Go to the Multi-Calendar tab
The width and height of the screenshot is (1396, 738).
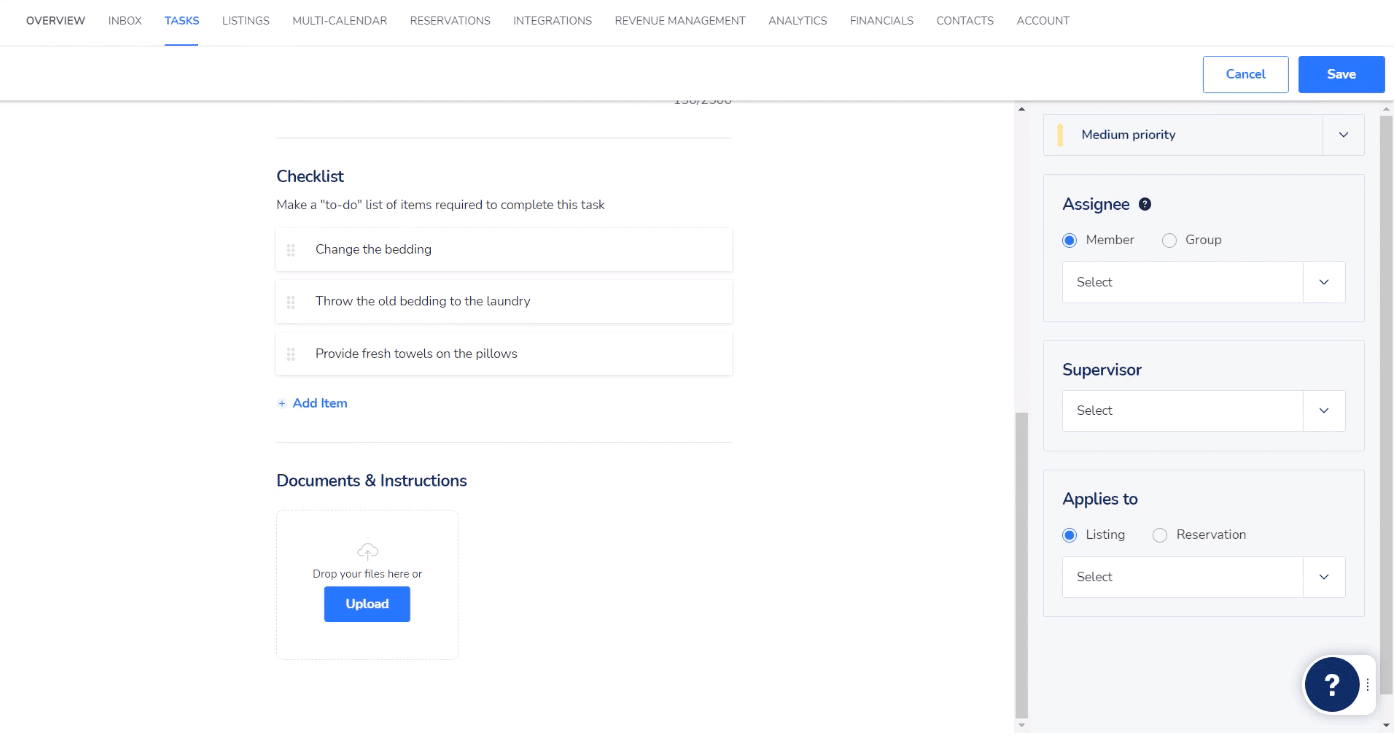coord(339,21)
